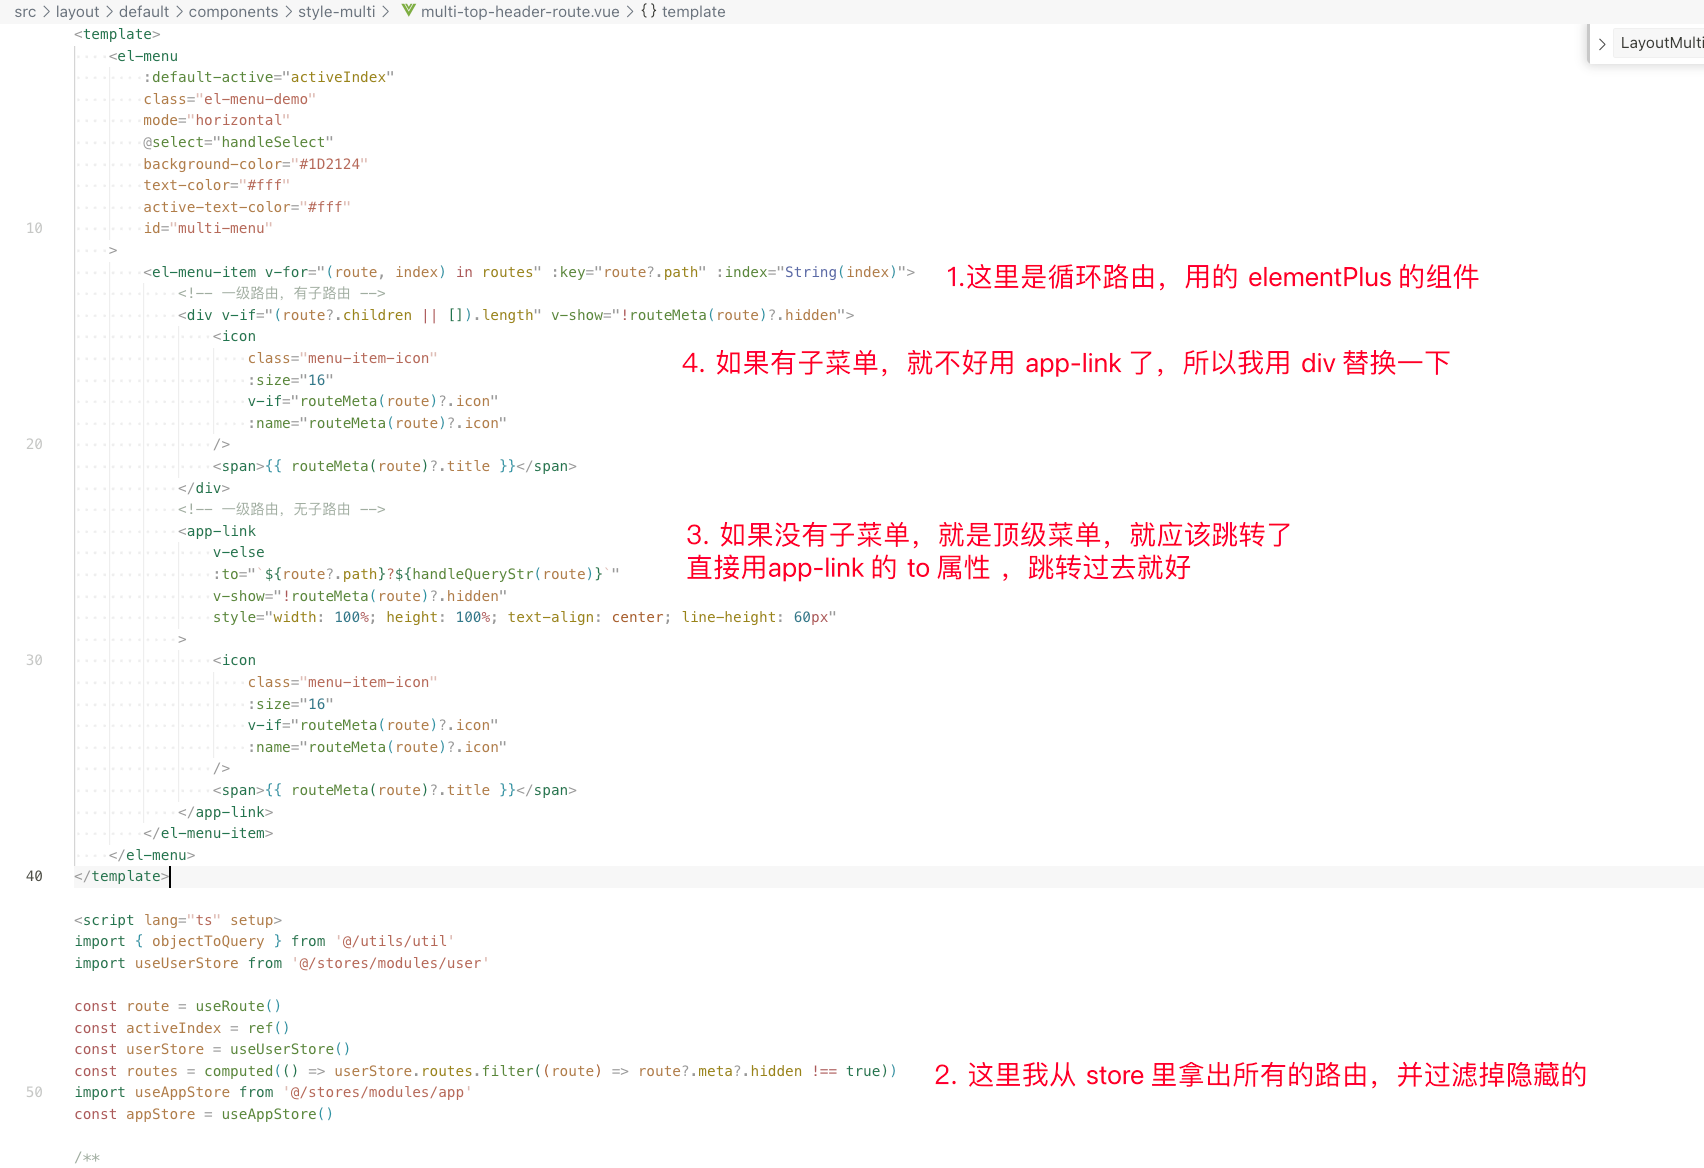Viewport: 1704px width, 1168px height.
Task: Click the closing </el-menu-item> tag
Action: 208,833
